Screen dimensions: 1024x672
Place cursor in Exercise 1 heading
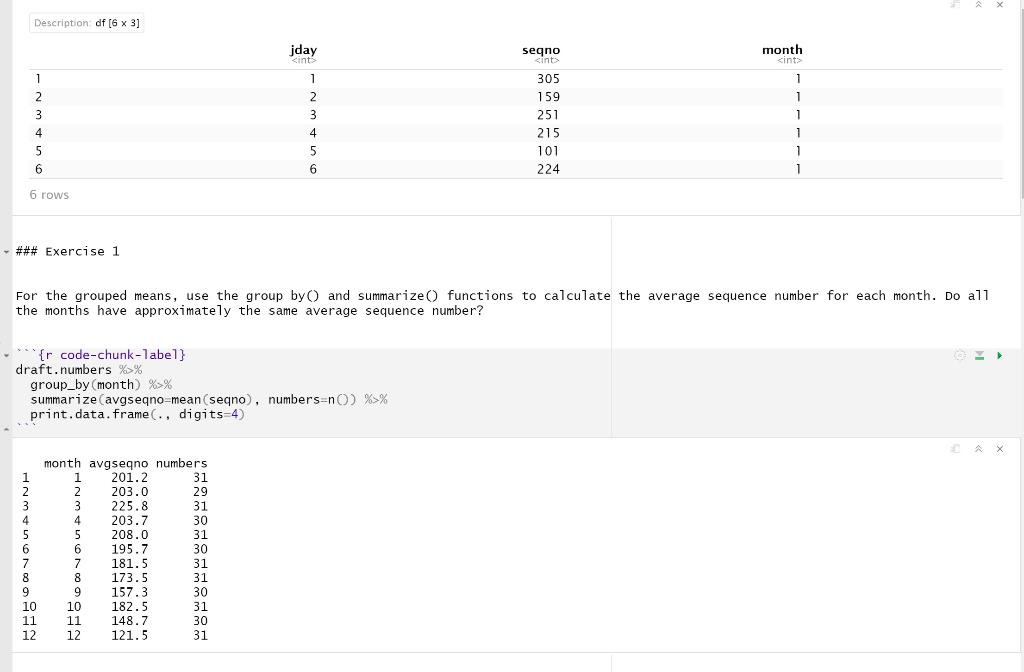pos(67,251)
